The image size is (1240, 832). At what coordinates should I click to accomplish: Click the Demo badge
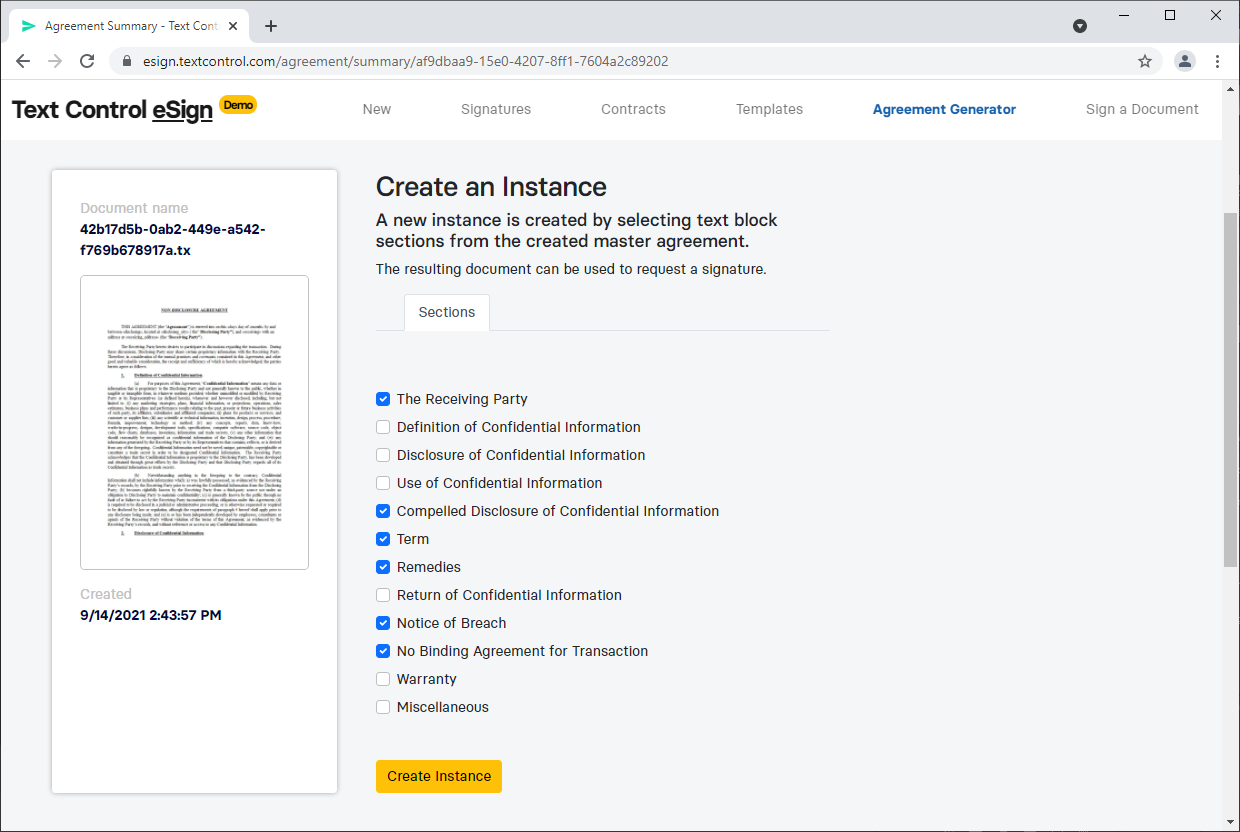pos(239,104)
